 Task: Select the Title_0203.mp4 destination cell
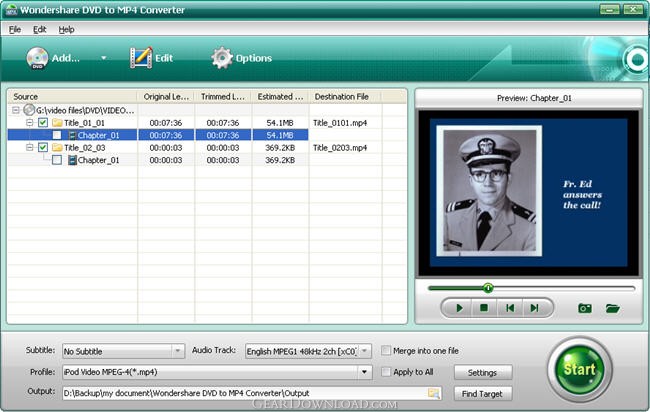pos(340,148)
